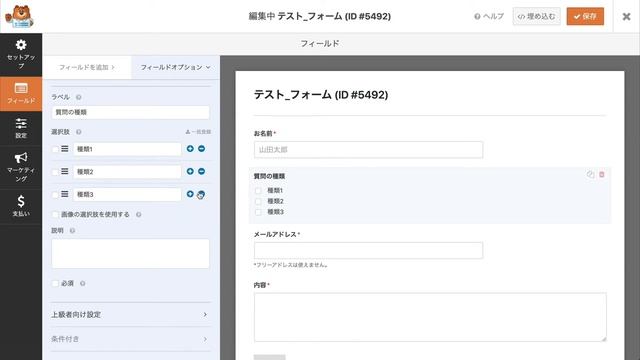Add a choice after 種類1 with plus icon
Screen dimensions: 640x360
pos(190,149)
